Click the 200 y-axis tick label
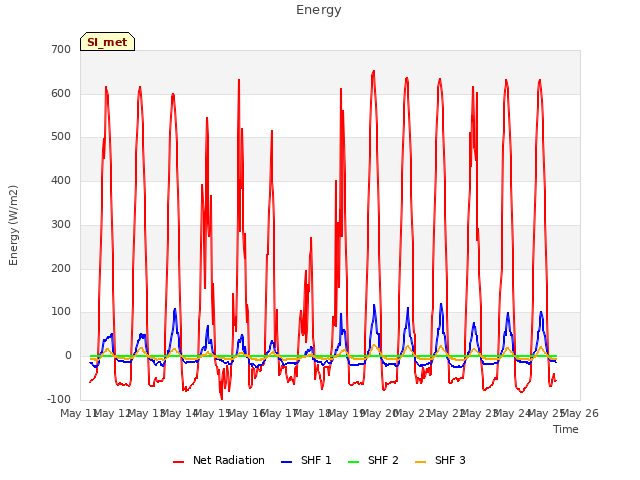This screenshot has width=640, height=480. point(61,268)
